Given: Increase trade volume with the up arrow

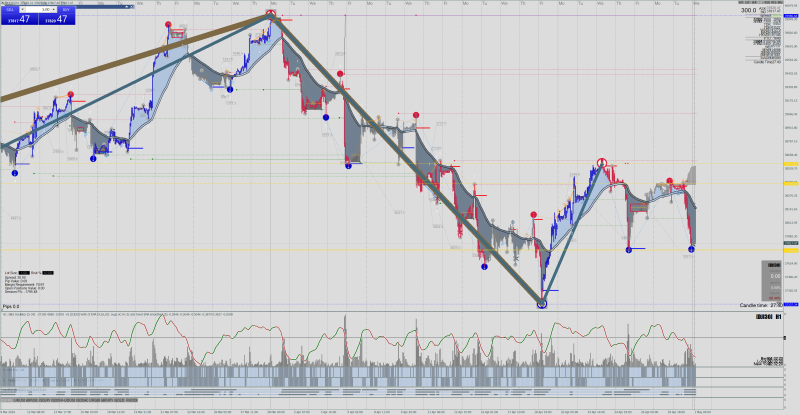Looking at the screenshot, I should pyautogui.click(x=54, y=9).
